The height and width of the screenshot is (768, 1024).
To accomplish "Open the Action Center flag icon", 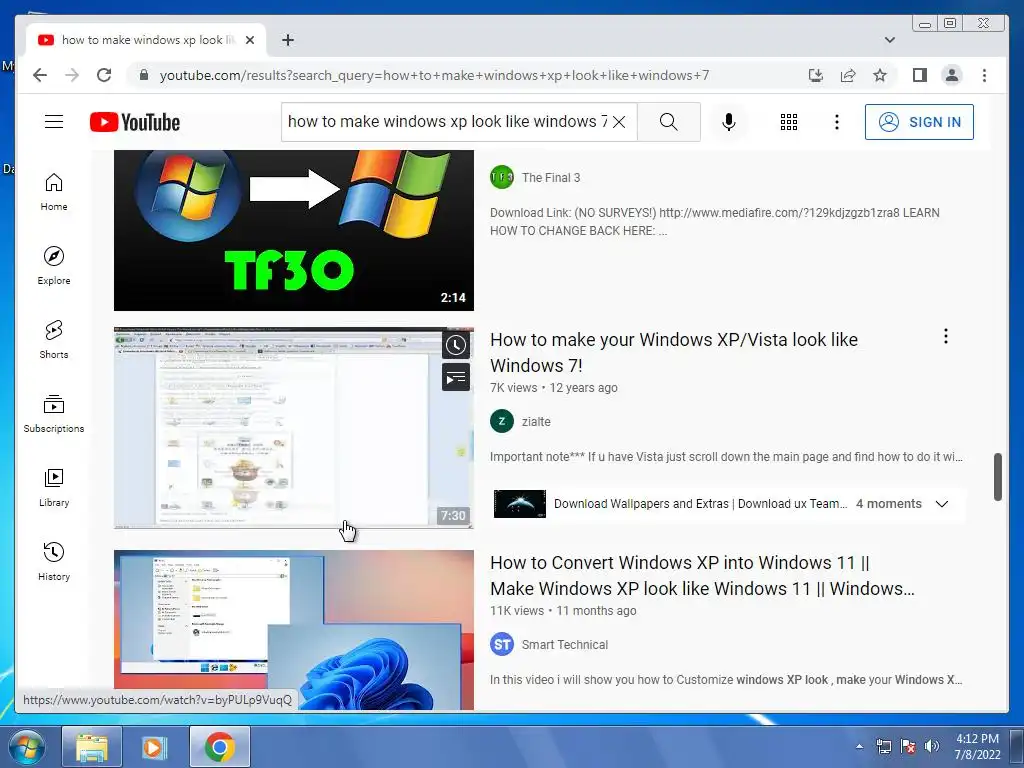I will point(908,746).
